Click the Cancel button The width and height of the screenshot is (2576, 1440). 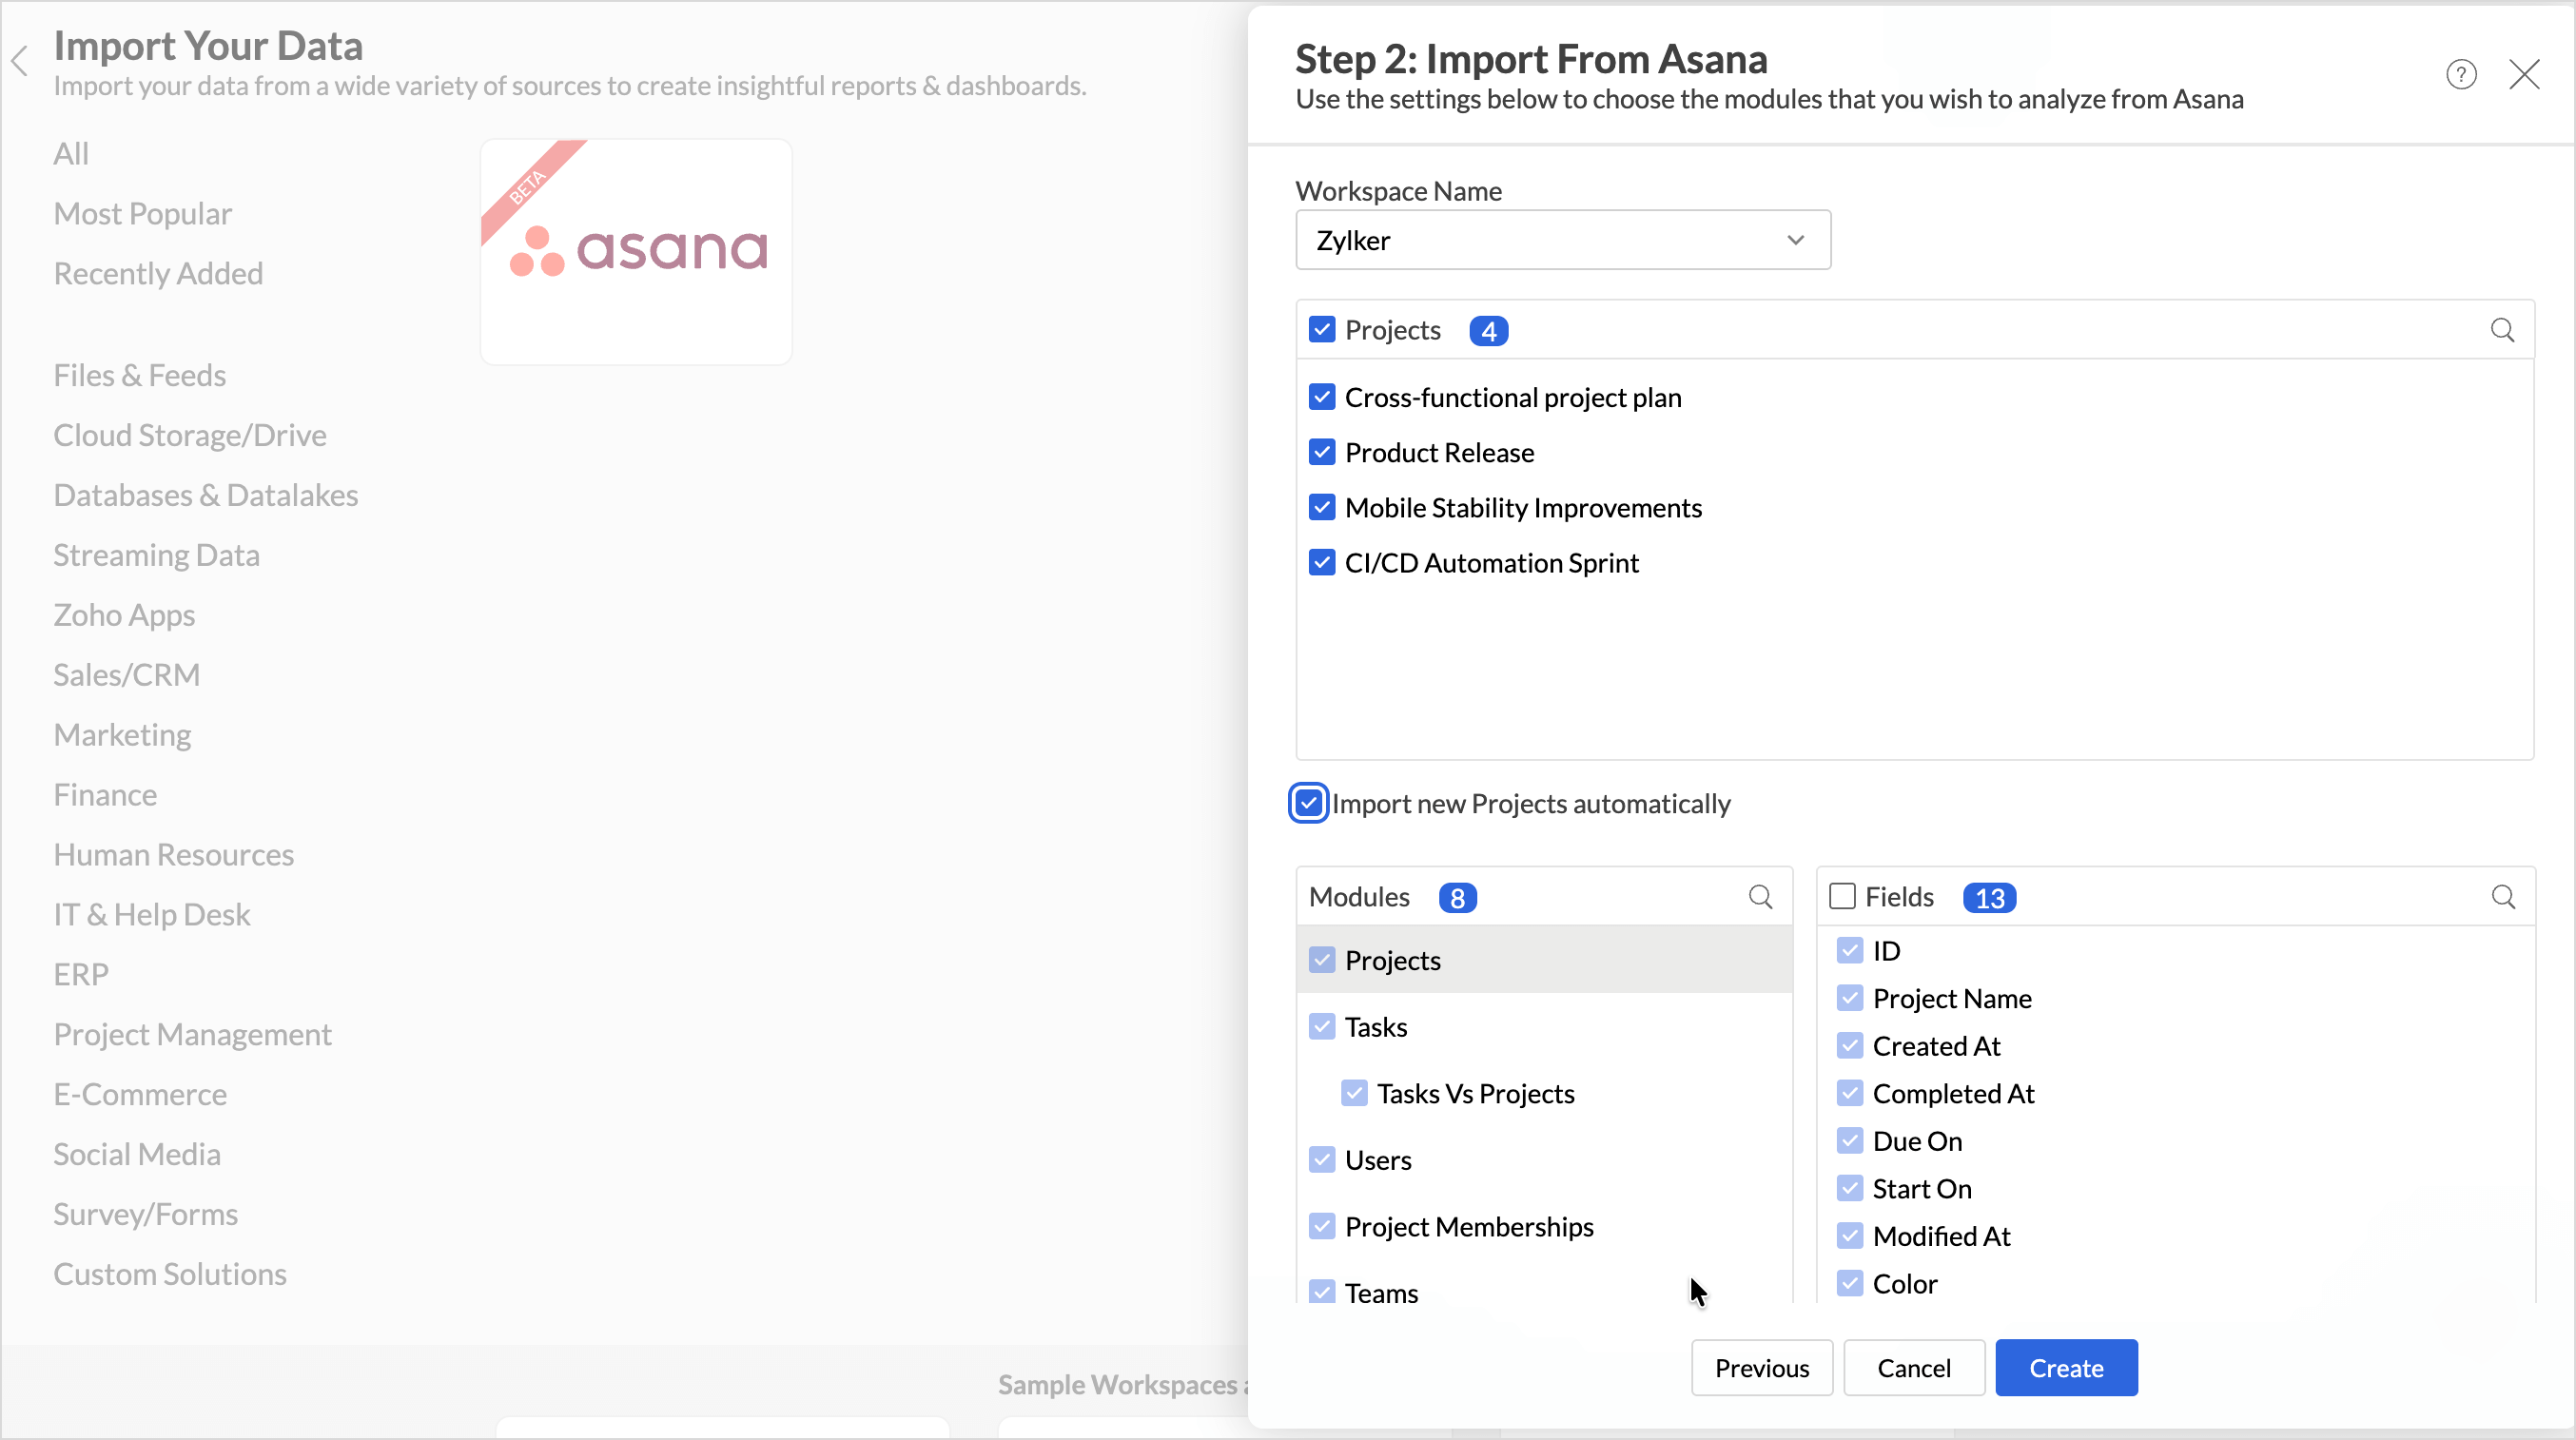[x=1913, y=1367]
